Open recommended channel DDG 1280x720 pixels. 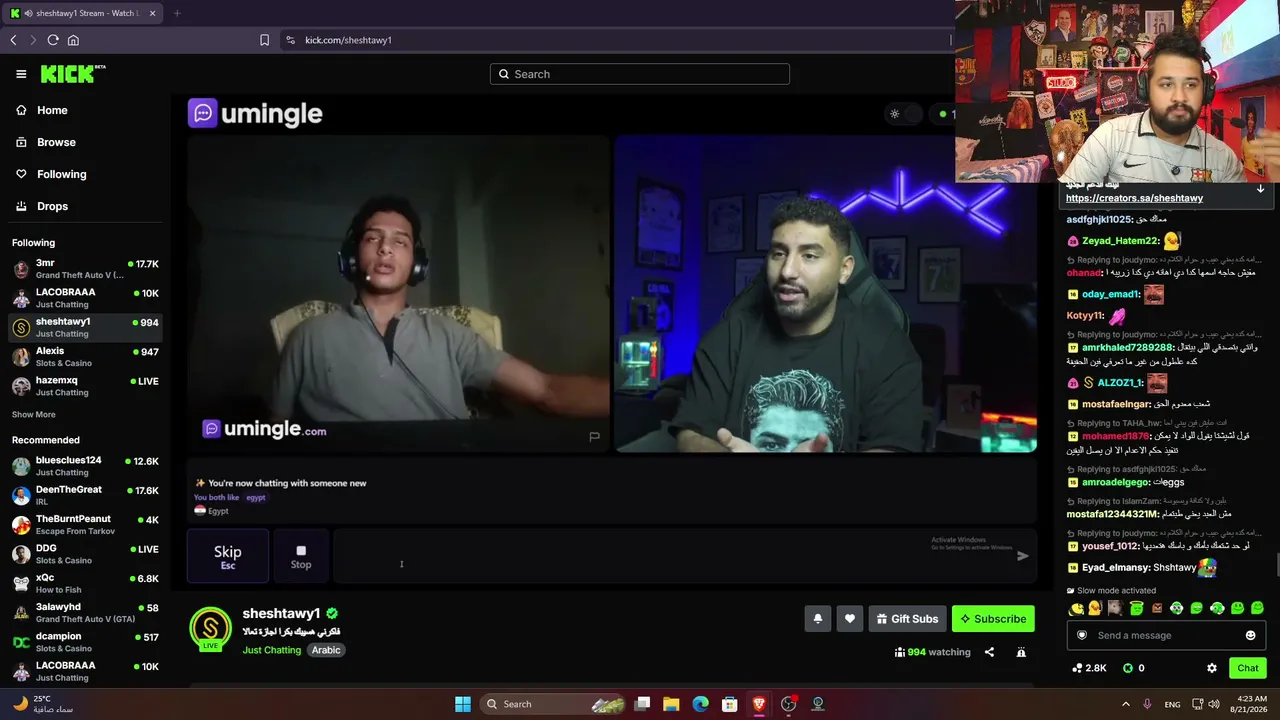pos(85,554)
